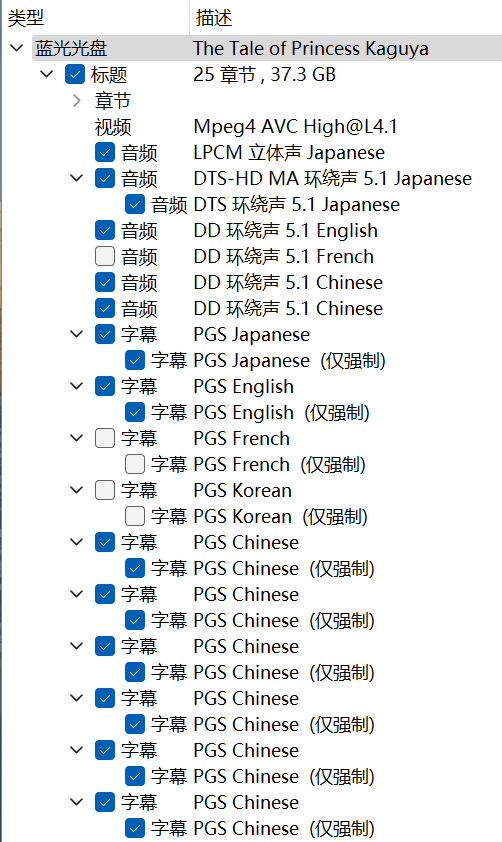
Task: Click the 描述 column header
Action: click(x=214, y=18)
